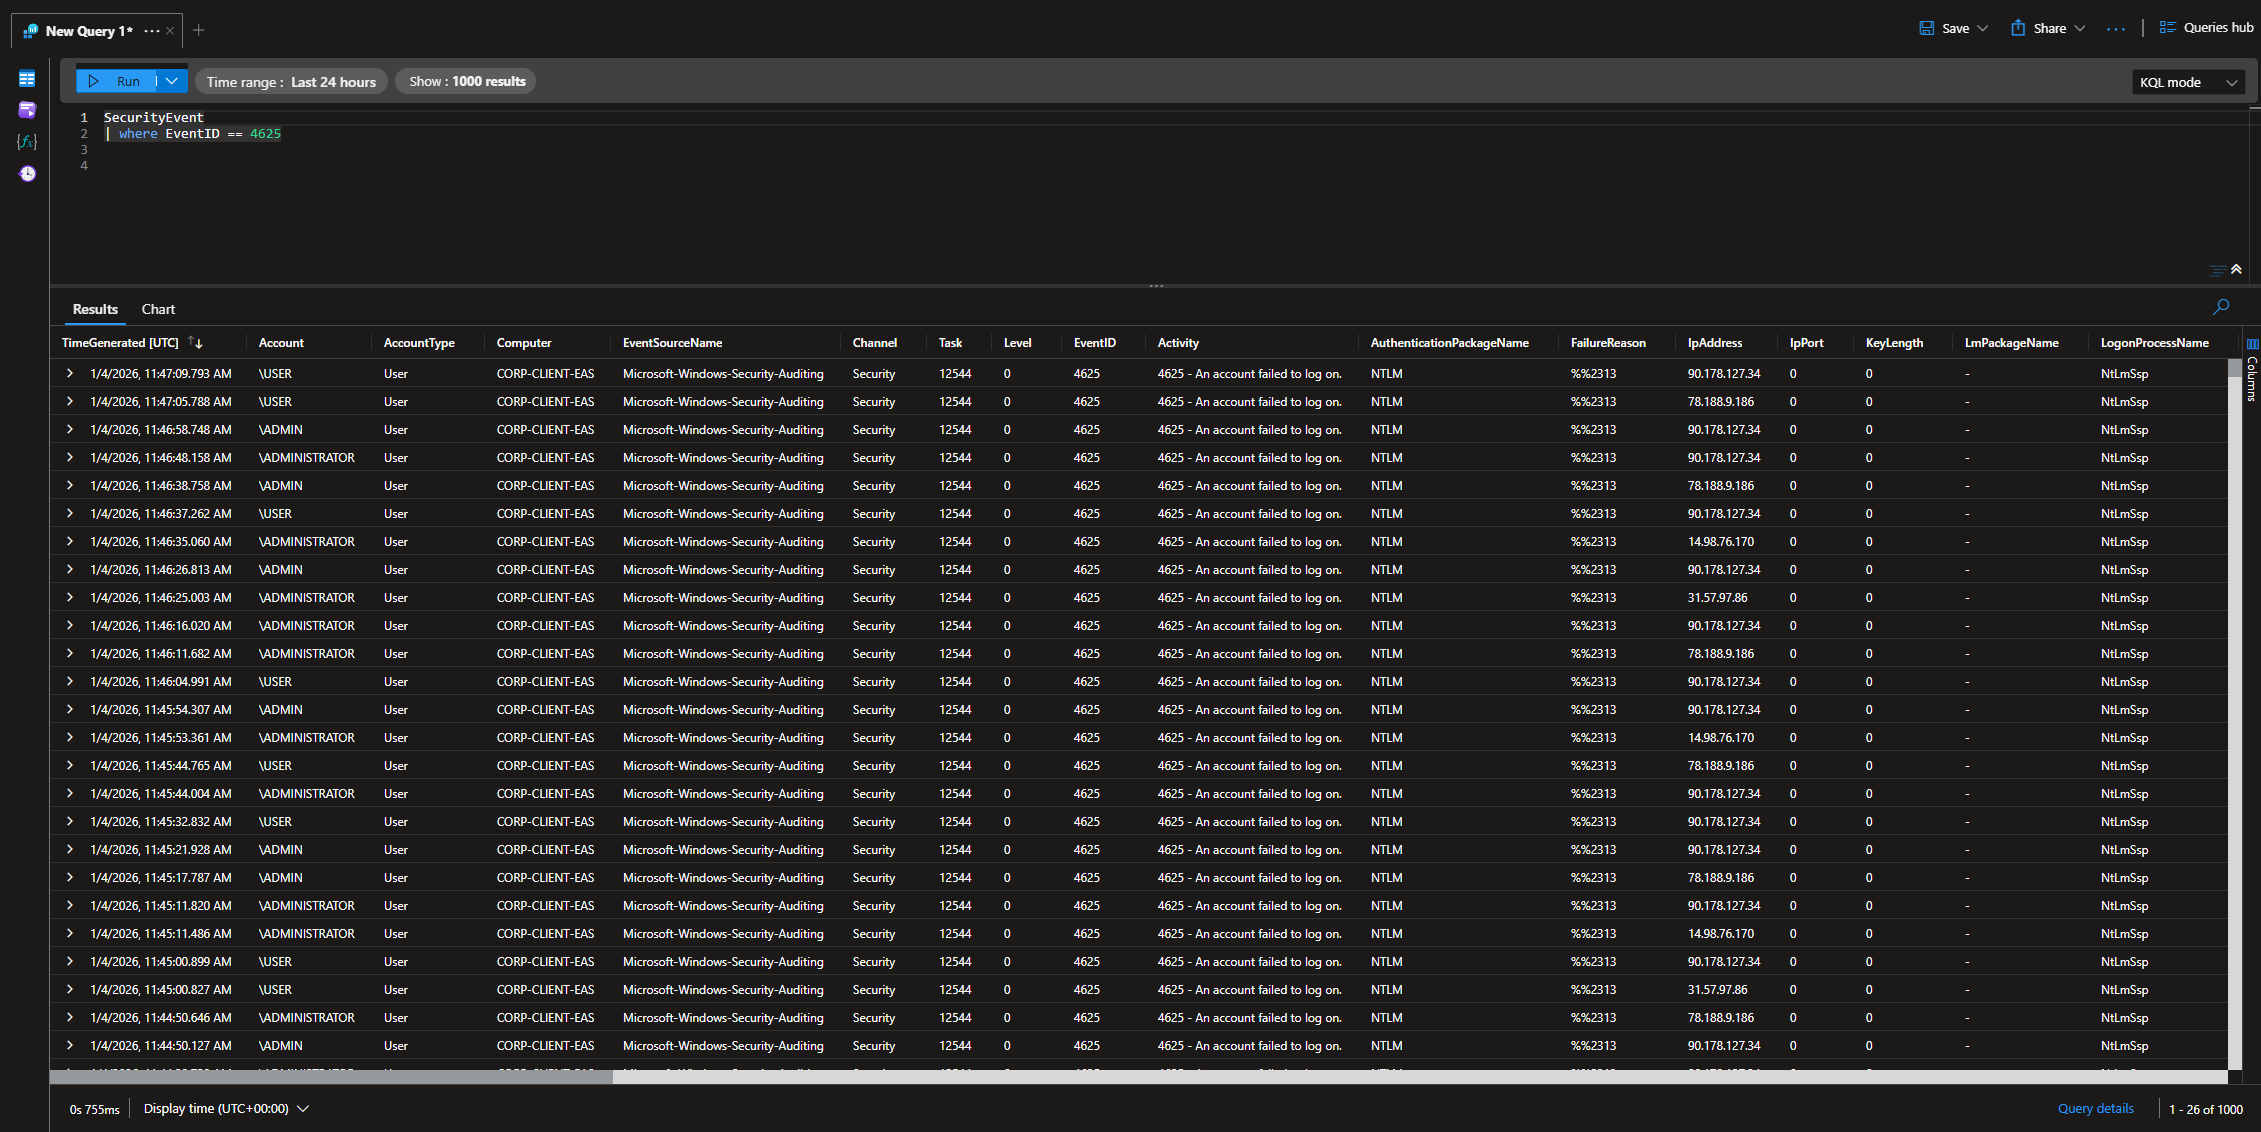Click the search icon in results
Image resolution: width=2261 pixels, height=1132 pixels.
2221,307
